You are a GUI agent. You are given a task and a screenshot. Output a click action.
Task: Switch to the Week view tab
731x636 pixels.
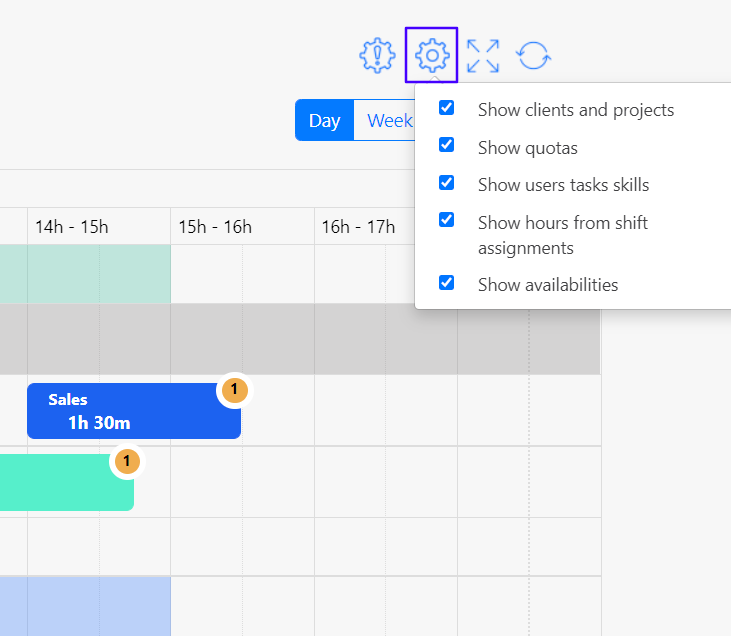(388, 121)
